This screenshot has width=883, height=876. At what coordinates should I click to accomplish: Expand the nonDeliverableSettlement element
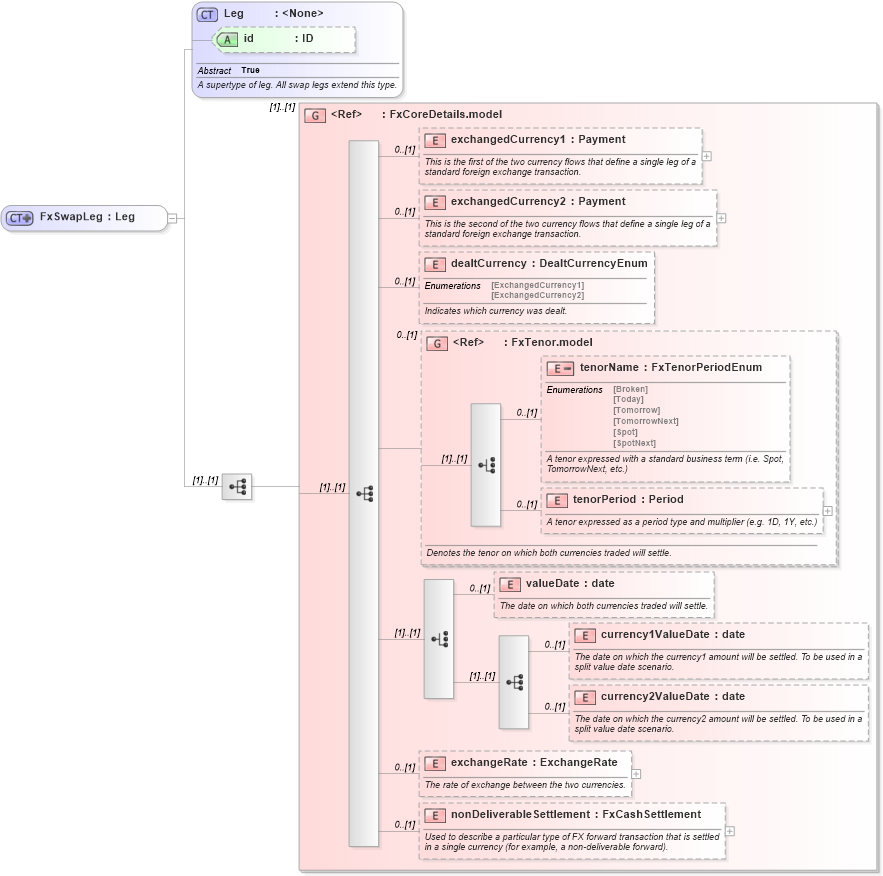point(730,831)
